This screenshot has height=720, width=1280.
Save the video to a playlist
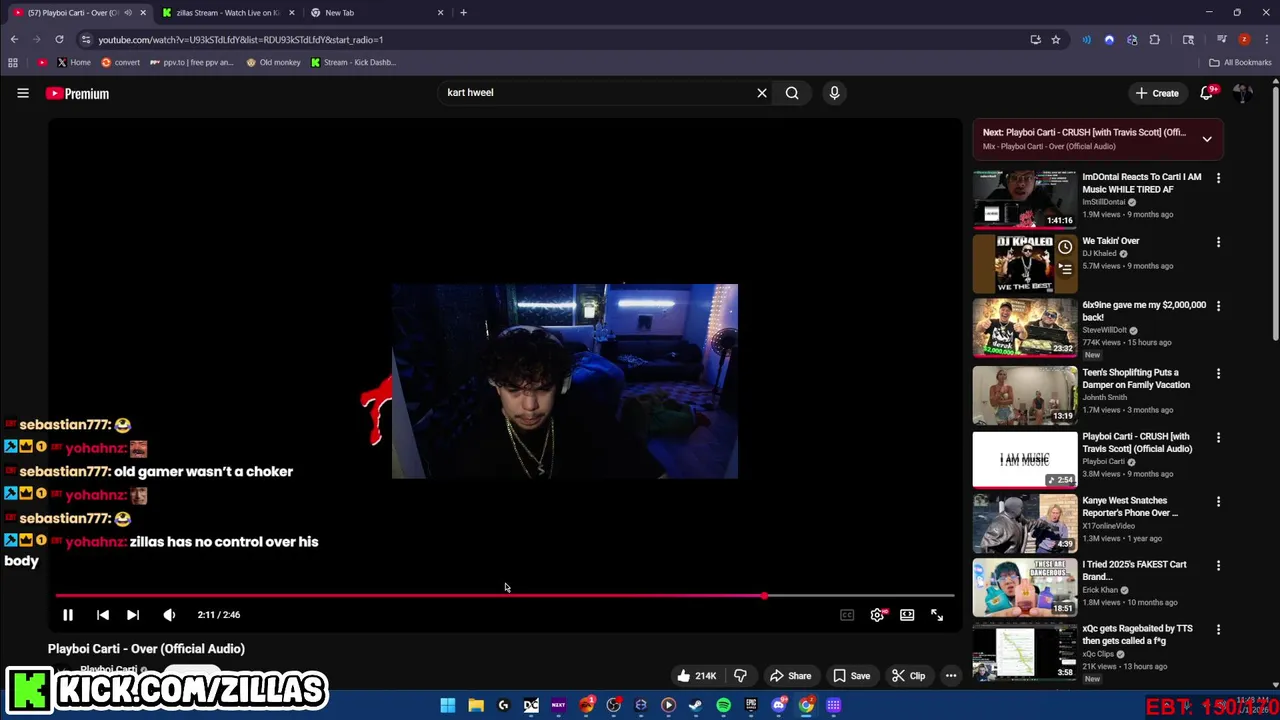click(852, 676)
